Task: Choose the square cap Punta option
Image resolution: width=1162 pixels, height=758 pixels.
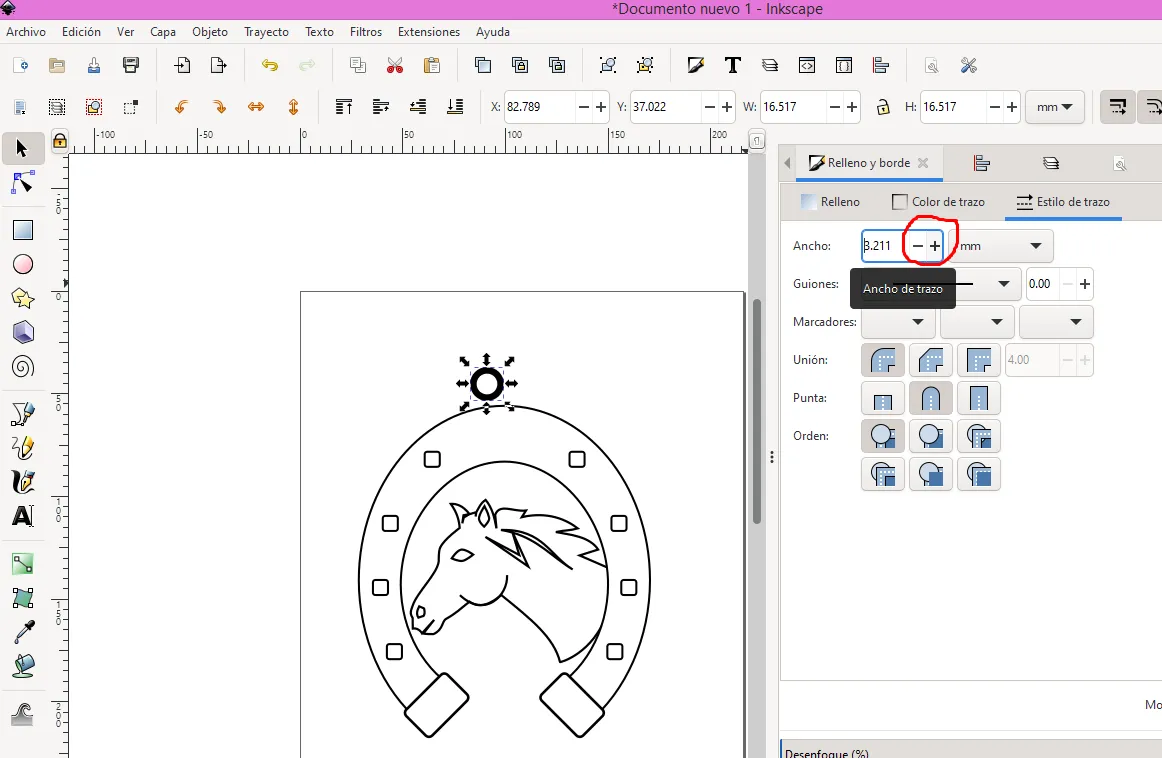Action: pyautogui.click(x=978, y=398)
